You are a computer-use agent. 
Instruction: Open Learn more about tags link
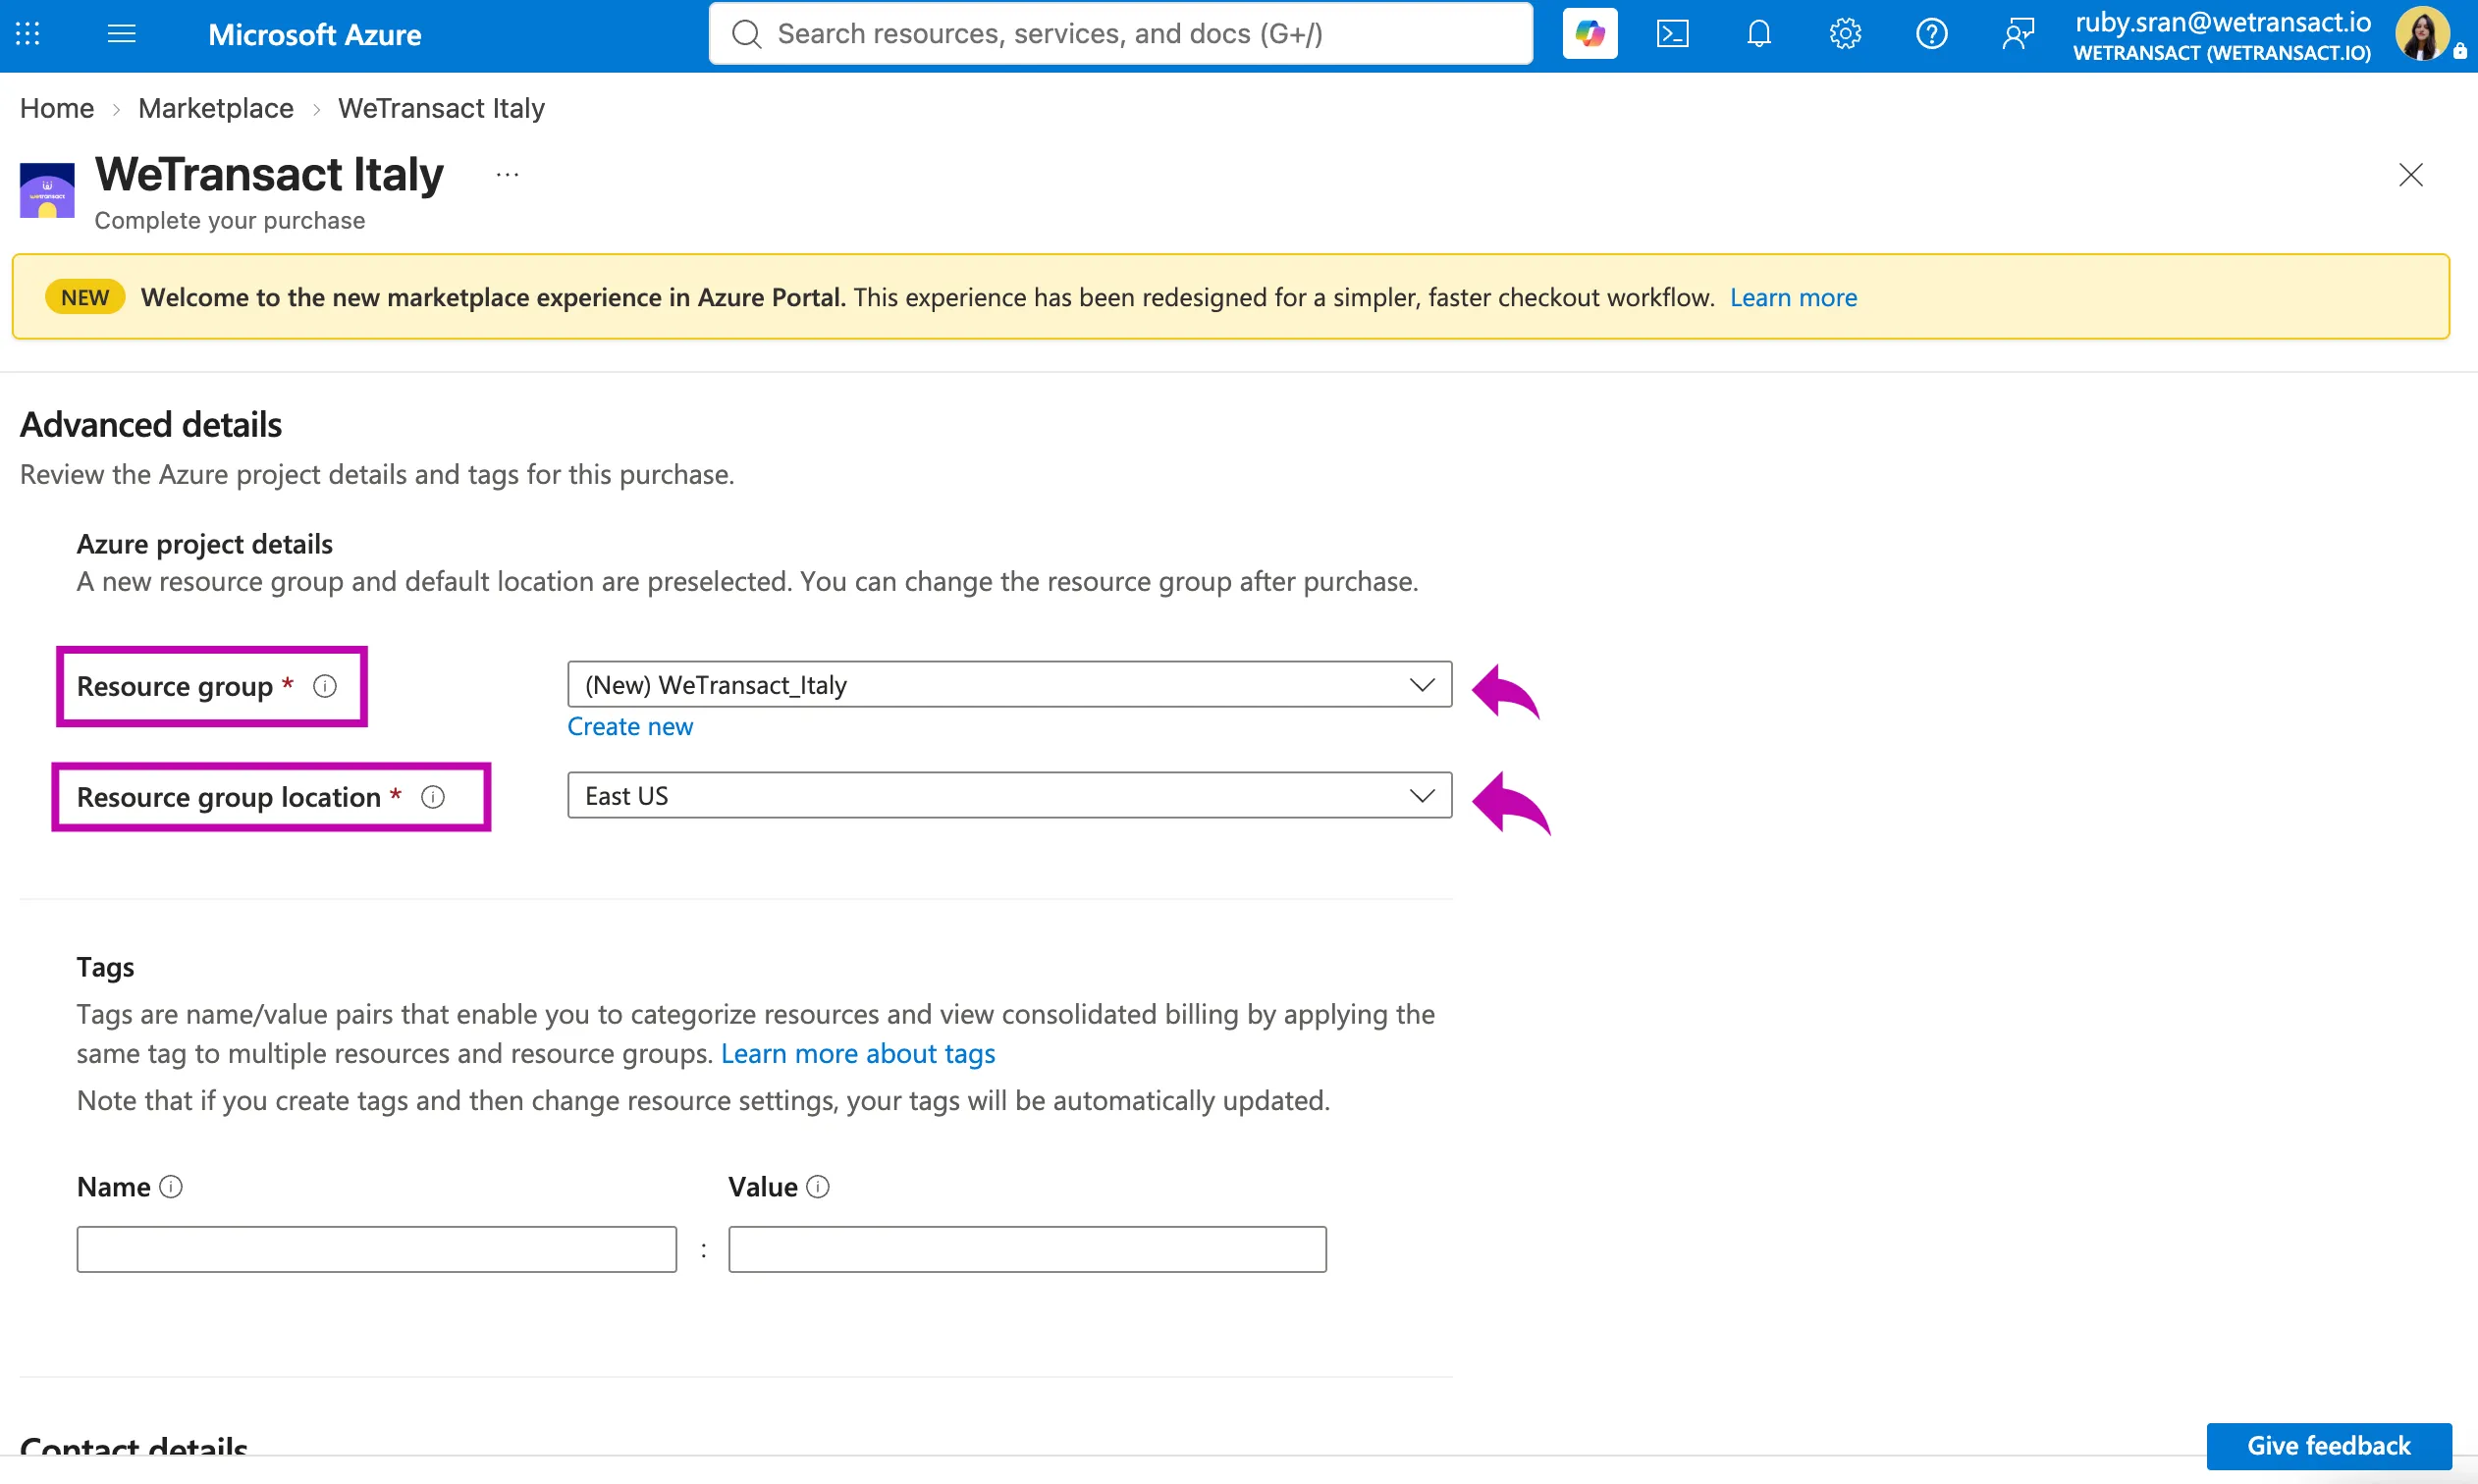point(858,1054)
